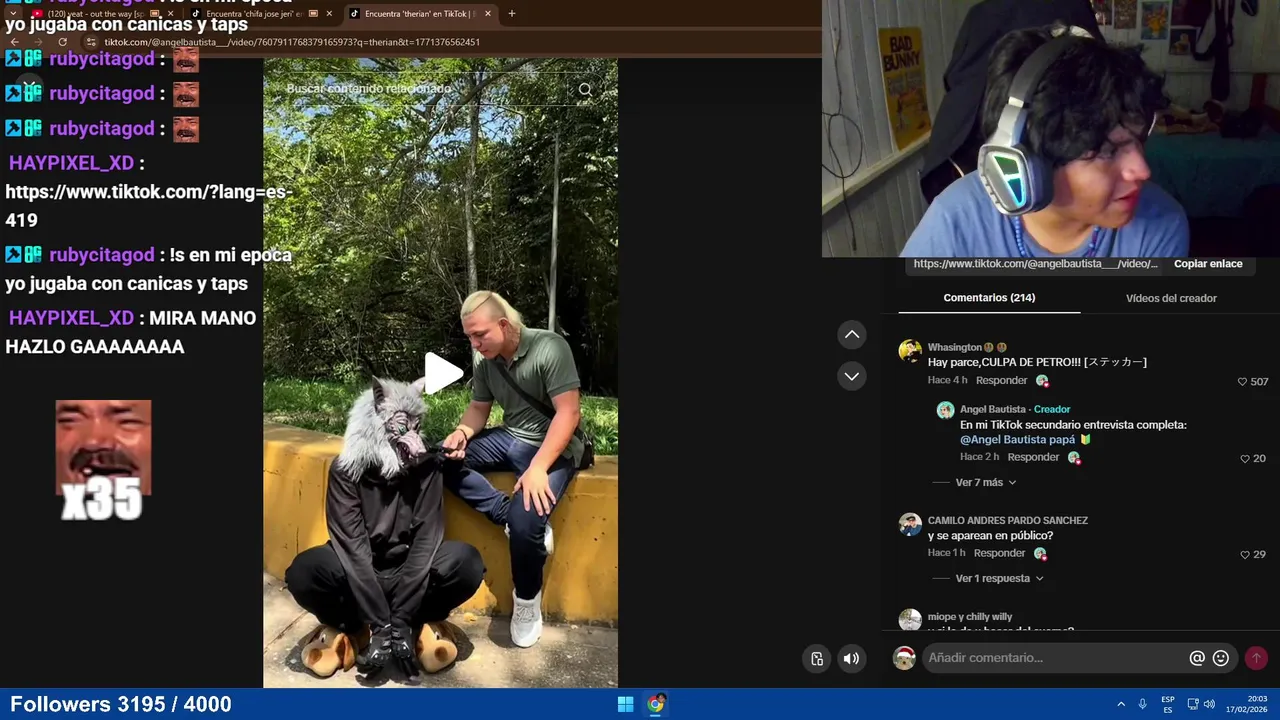Open Whasington's profile avatar
The width and height of the screenshot is (1280, 720).
[x=910, y=351]
